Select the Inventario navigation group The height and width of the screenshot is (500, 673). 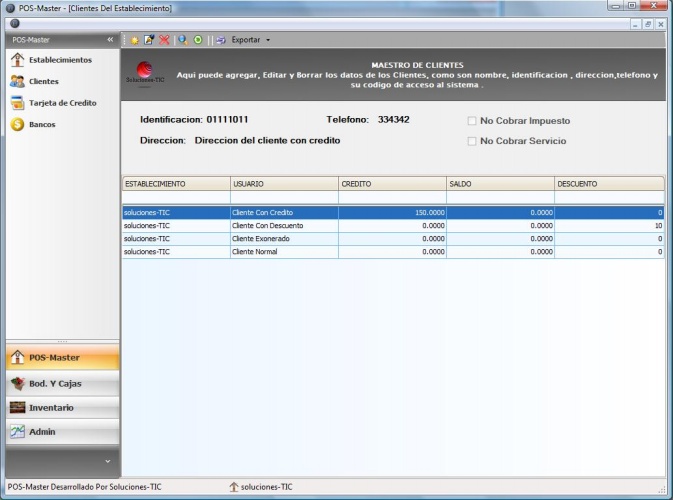(x=63, y=407)
